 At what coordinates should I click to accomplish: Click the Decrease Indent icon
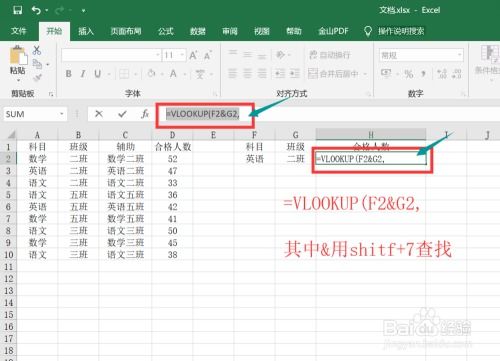(x=280, y=73)
